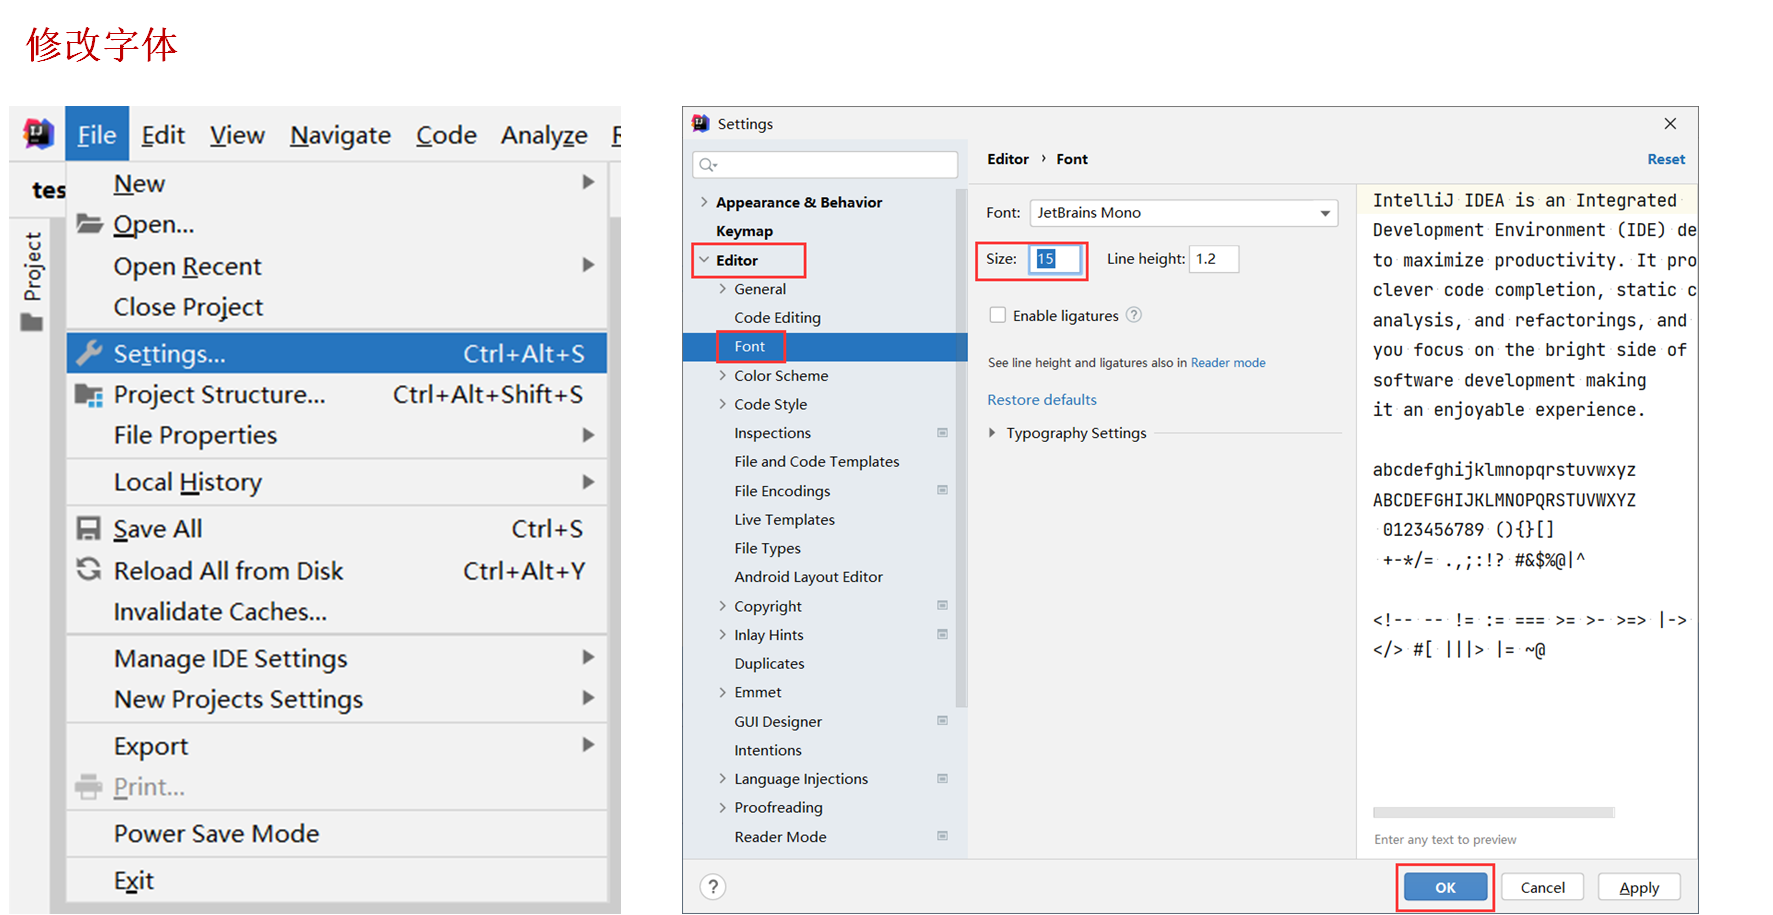The image size is (1773, 915).
Task: Click the OK button in Settings
Action: pyautogui.click(x=1445, y=887)
